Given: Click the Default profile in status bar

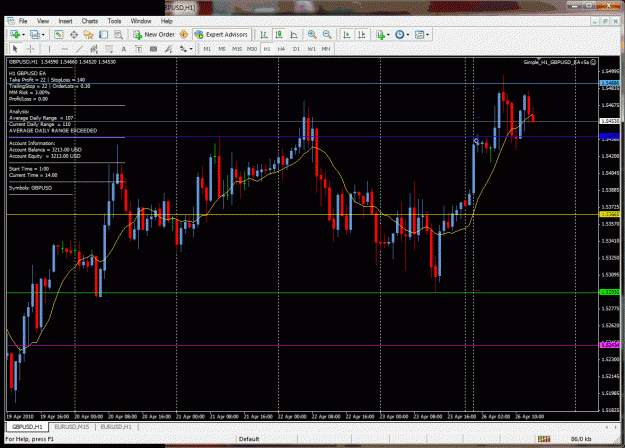Looking at the screenshot, I should 249,439.
